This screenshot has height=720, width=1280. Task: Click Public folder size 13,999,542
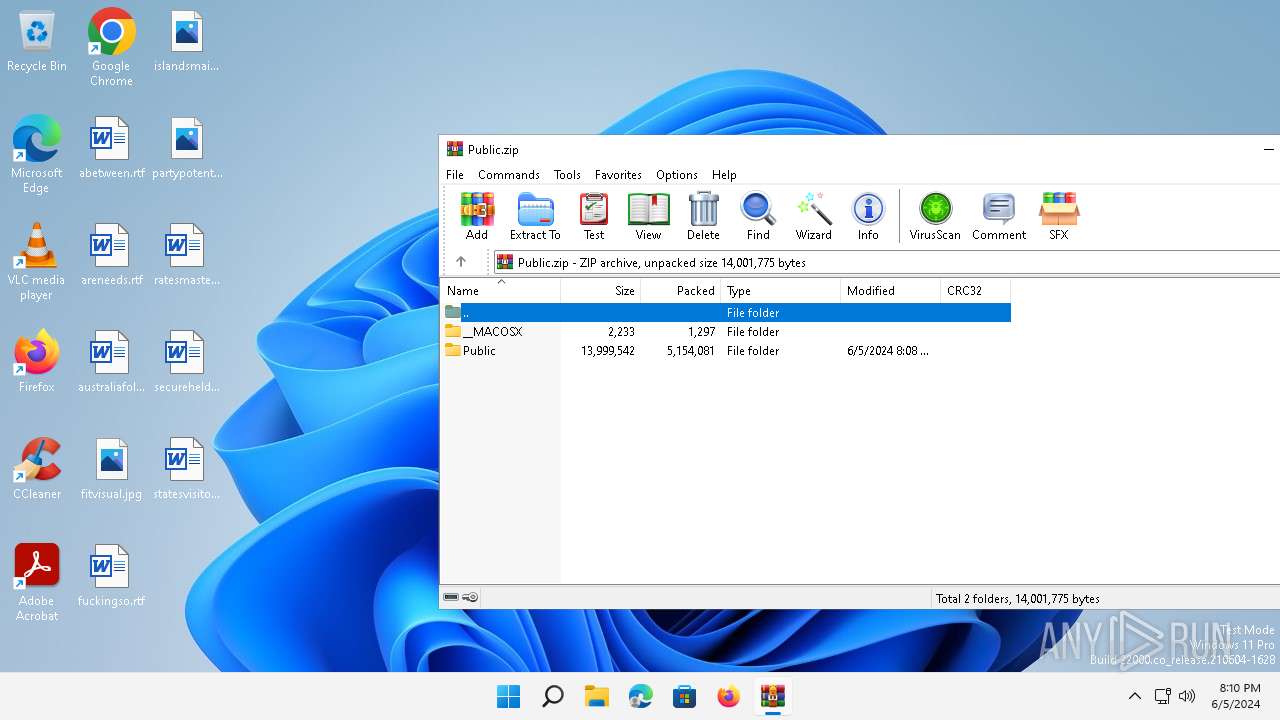point(608,351)
